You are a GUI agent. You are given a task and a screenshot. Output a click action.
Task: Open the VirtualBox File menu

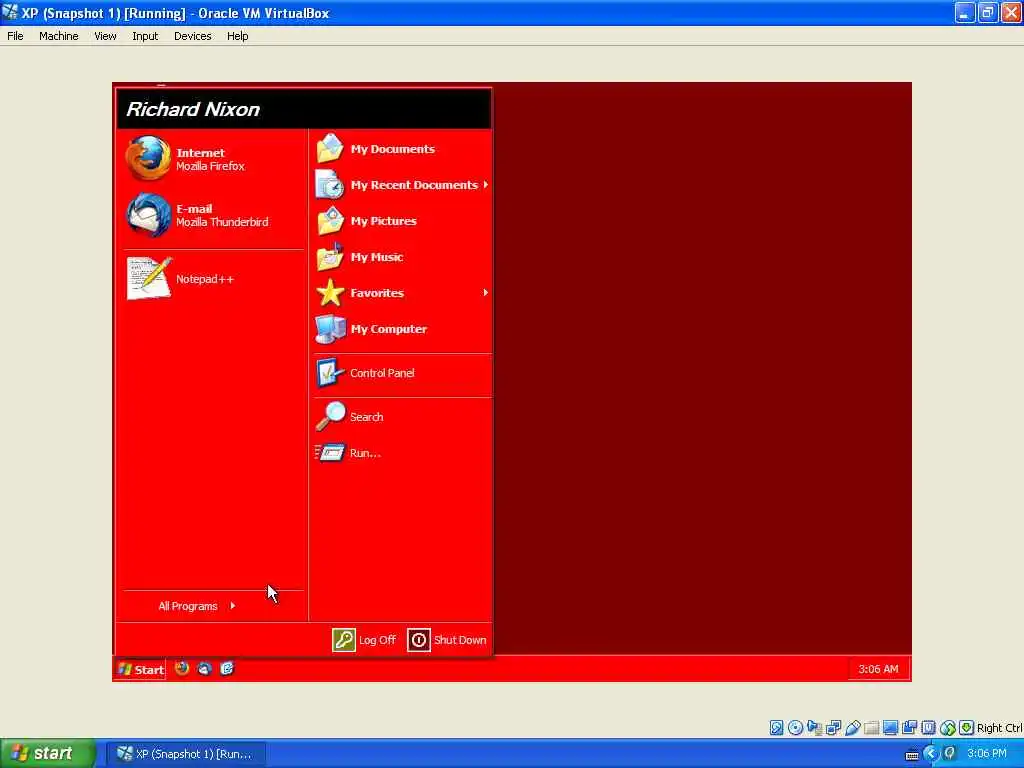tap(15, 36)
